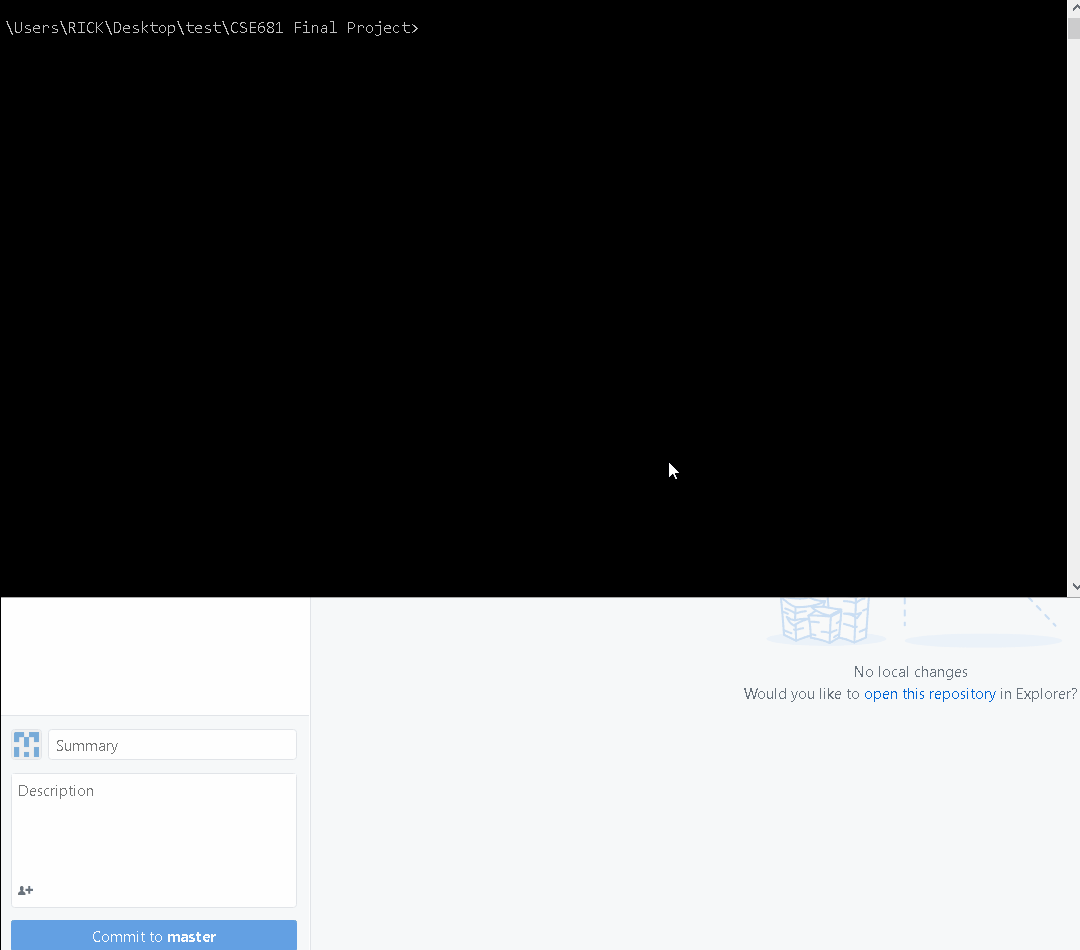1080x950 pixels.
Task: Click the terminal scrollbar down arrow
Action: [x=1074, y=587]
